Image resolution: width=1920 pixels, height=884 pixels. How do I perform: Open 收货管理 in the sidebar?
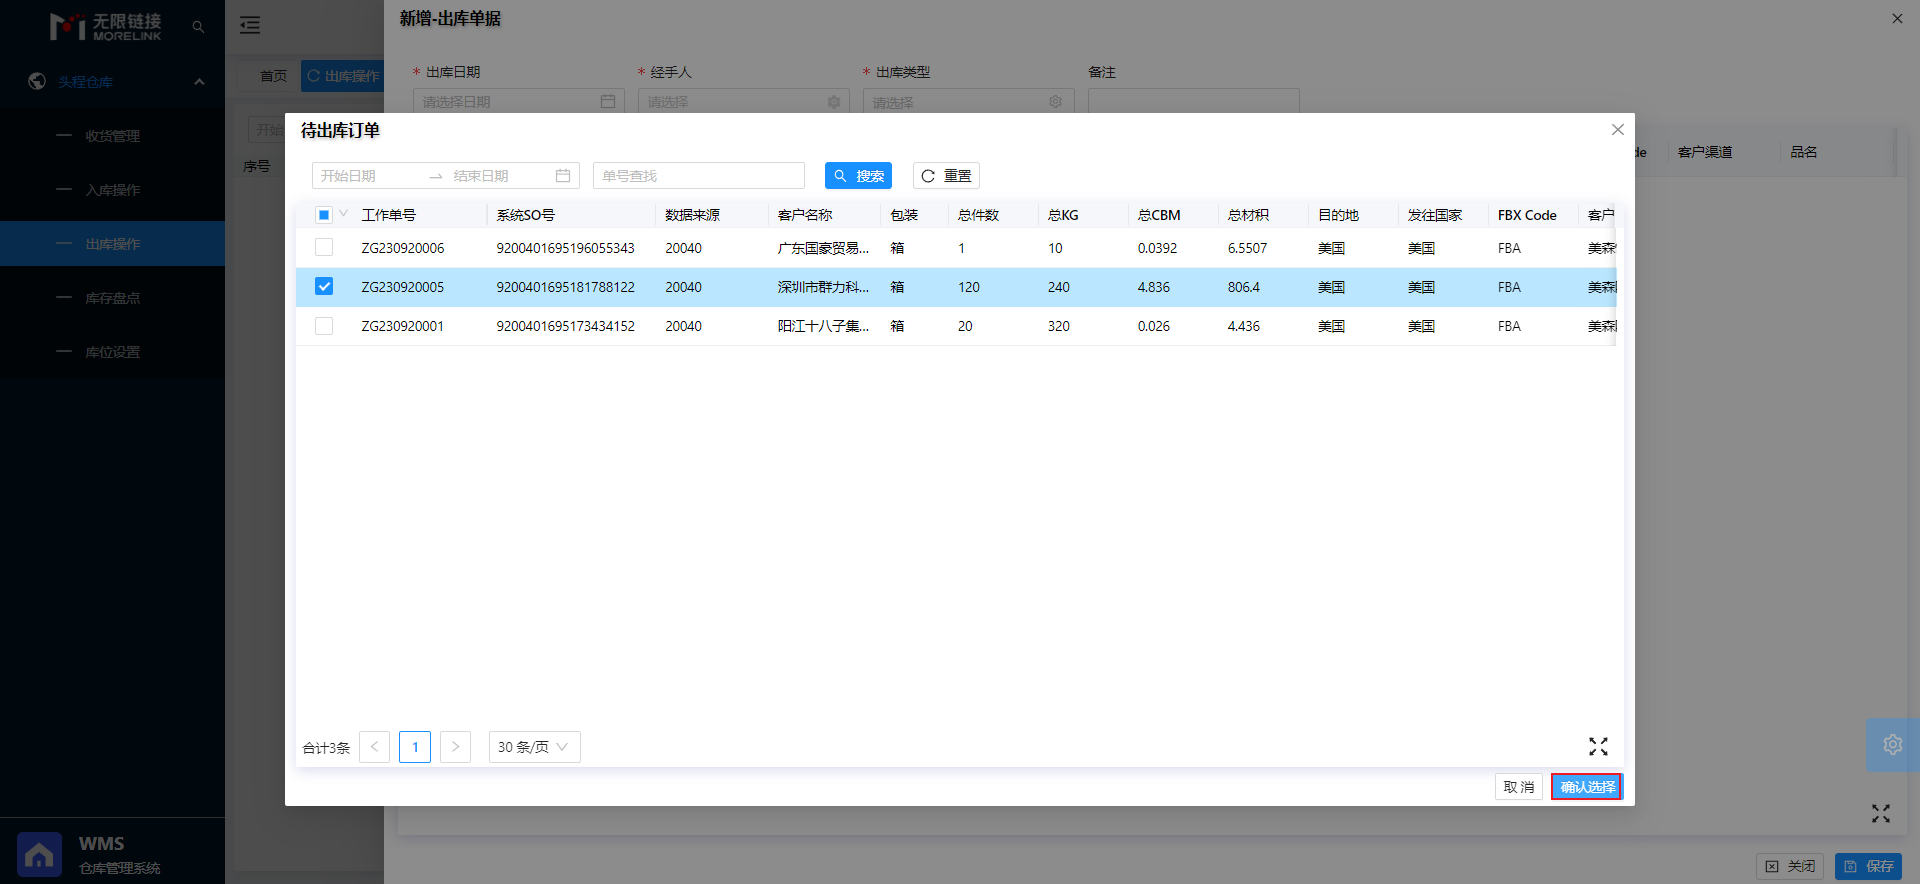point(112,136)
